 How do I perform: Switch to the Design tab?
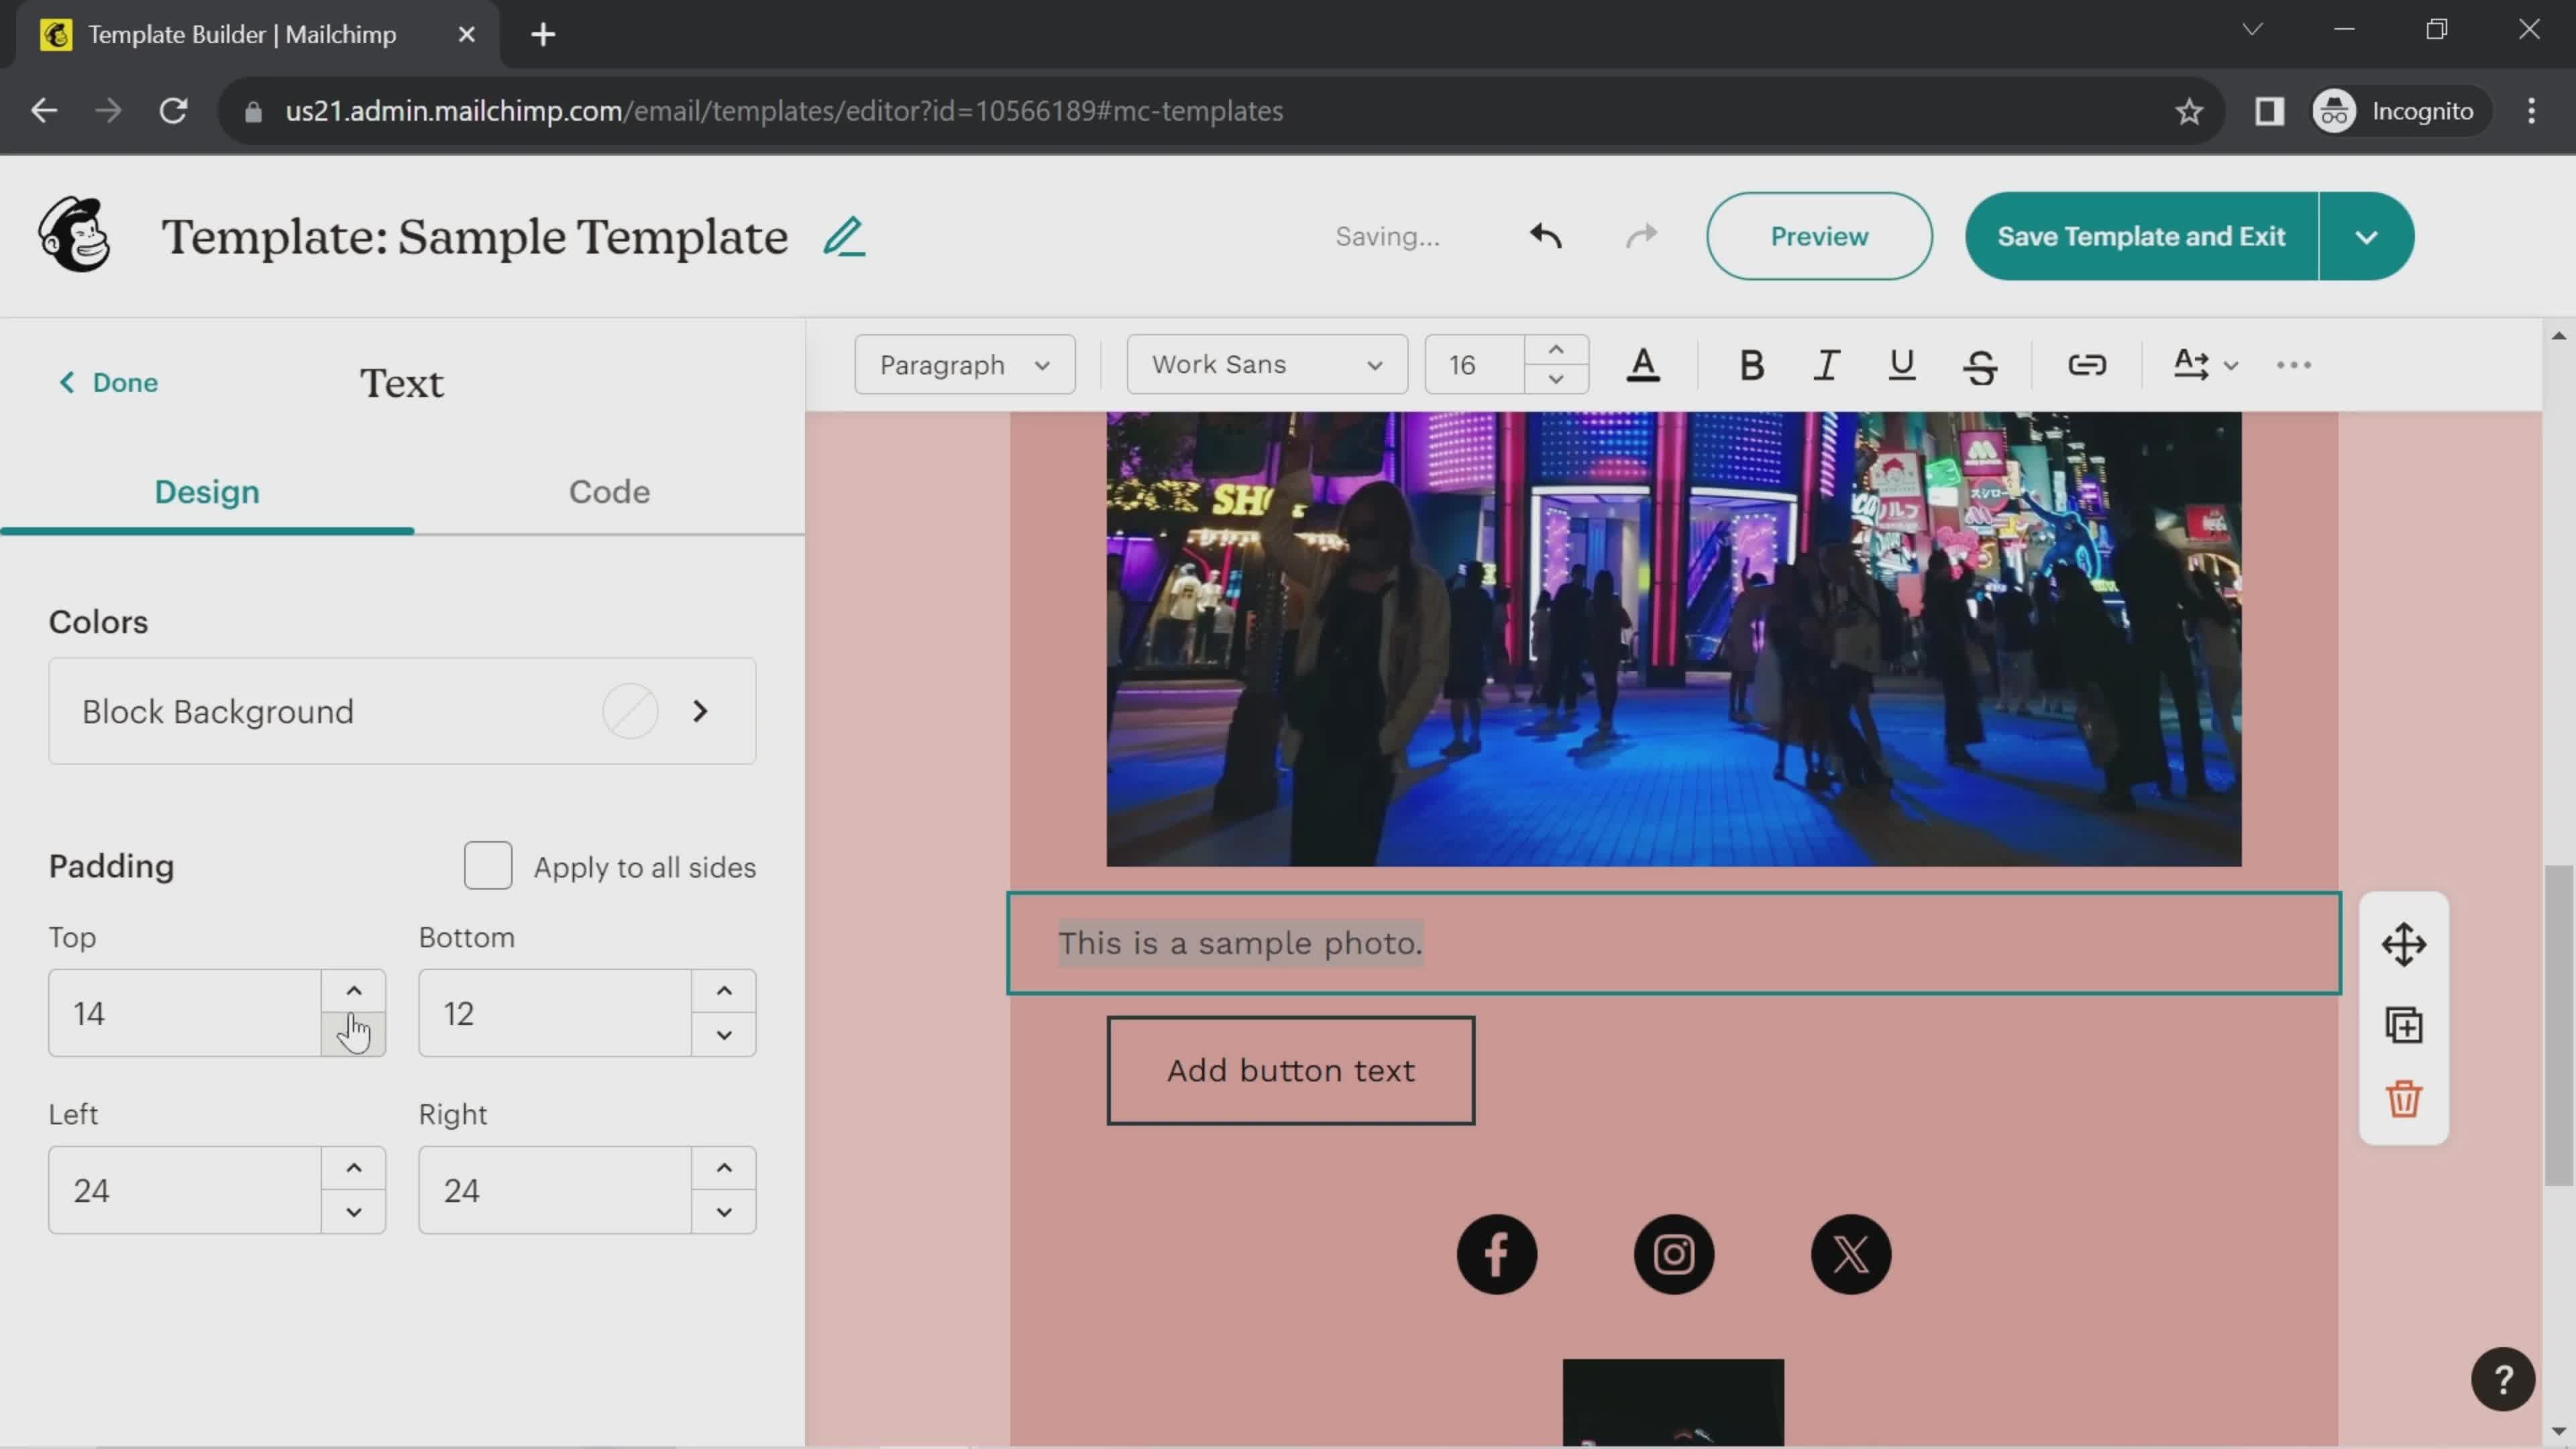[x=207, y=492]
